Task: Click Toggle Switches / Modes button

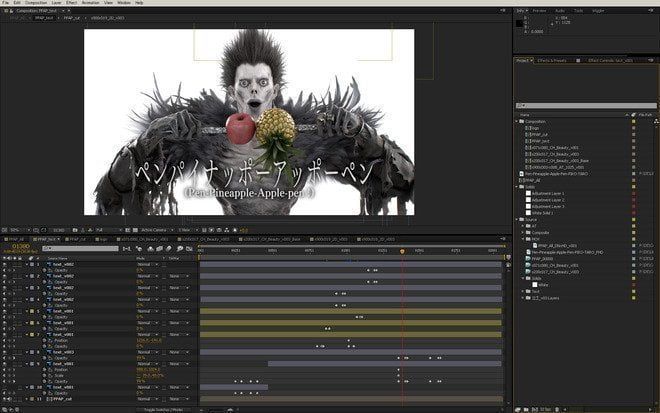Action: (163, 410)
